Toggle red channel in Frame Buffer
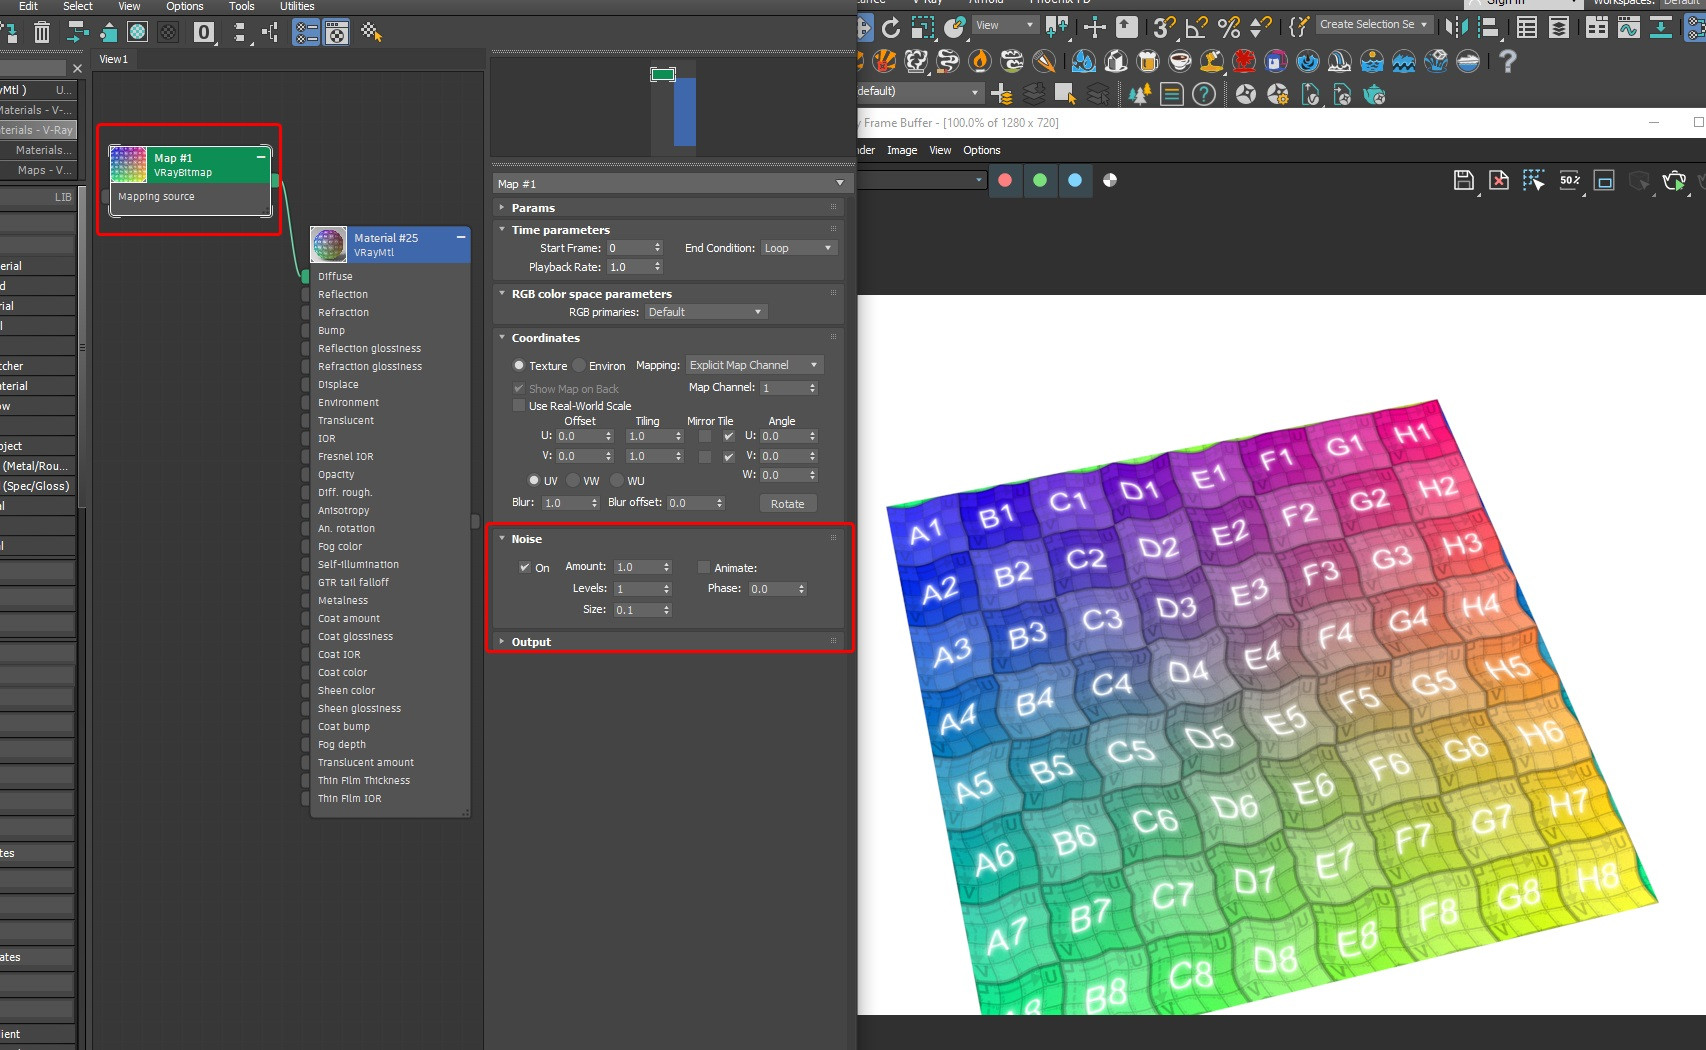1706x1050 pixels. (1005, 180)
